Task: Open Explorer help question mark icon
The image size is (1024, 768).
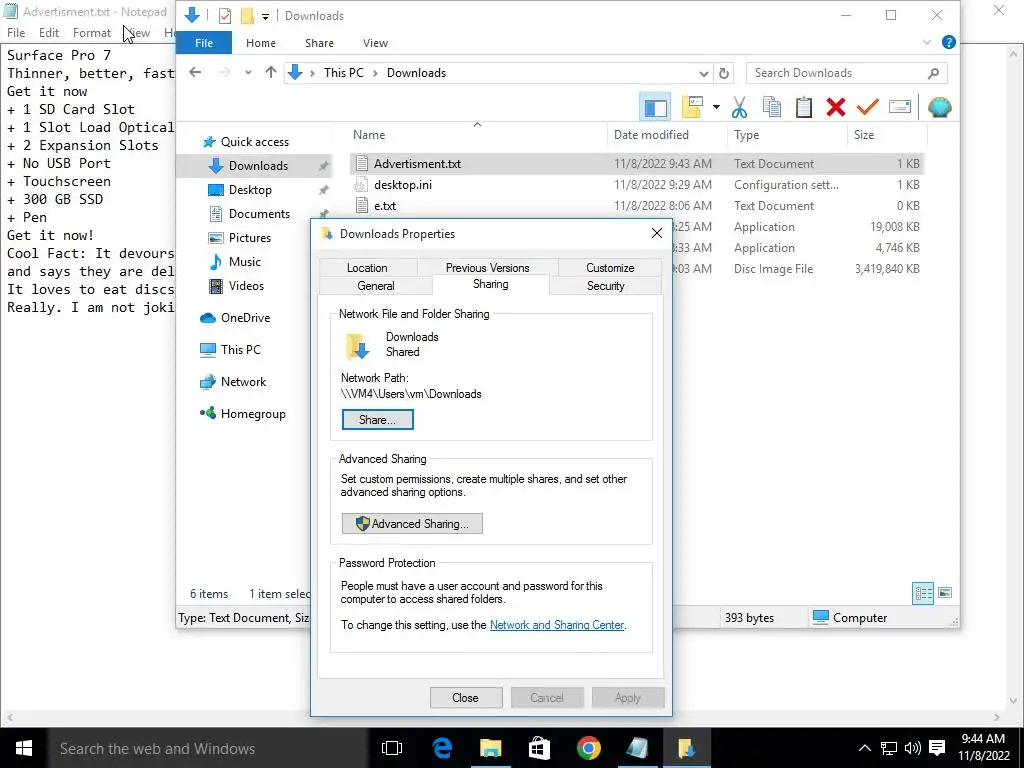Action: click(949, 42)
